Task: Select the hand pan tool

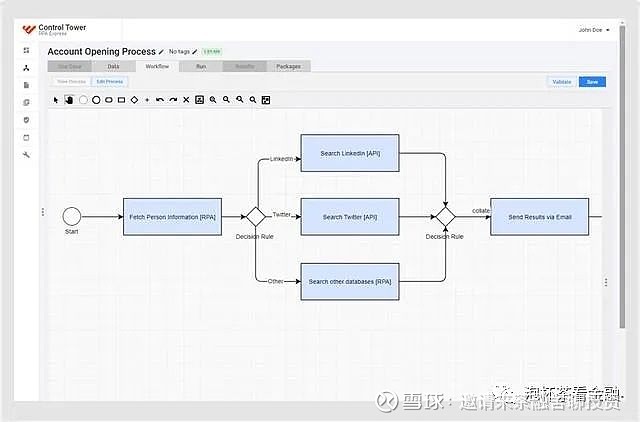Action: [x=69, y=100]
